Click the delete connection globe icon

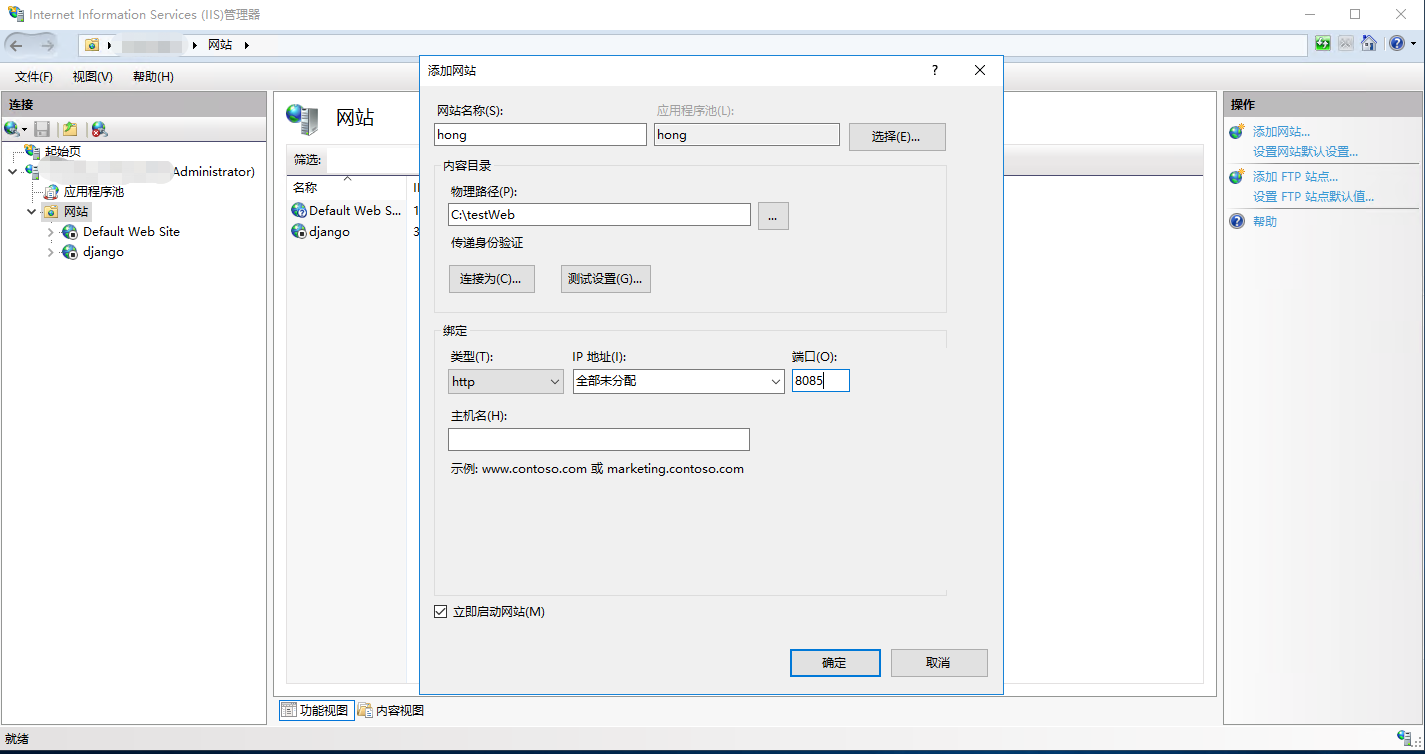coord(99,129)
